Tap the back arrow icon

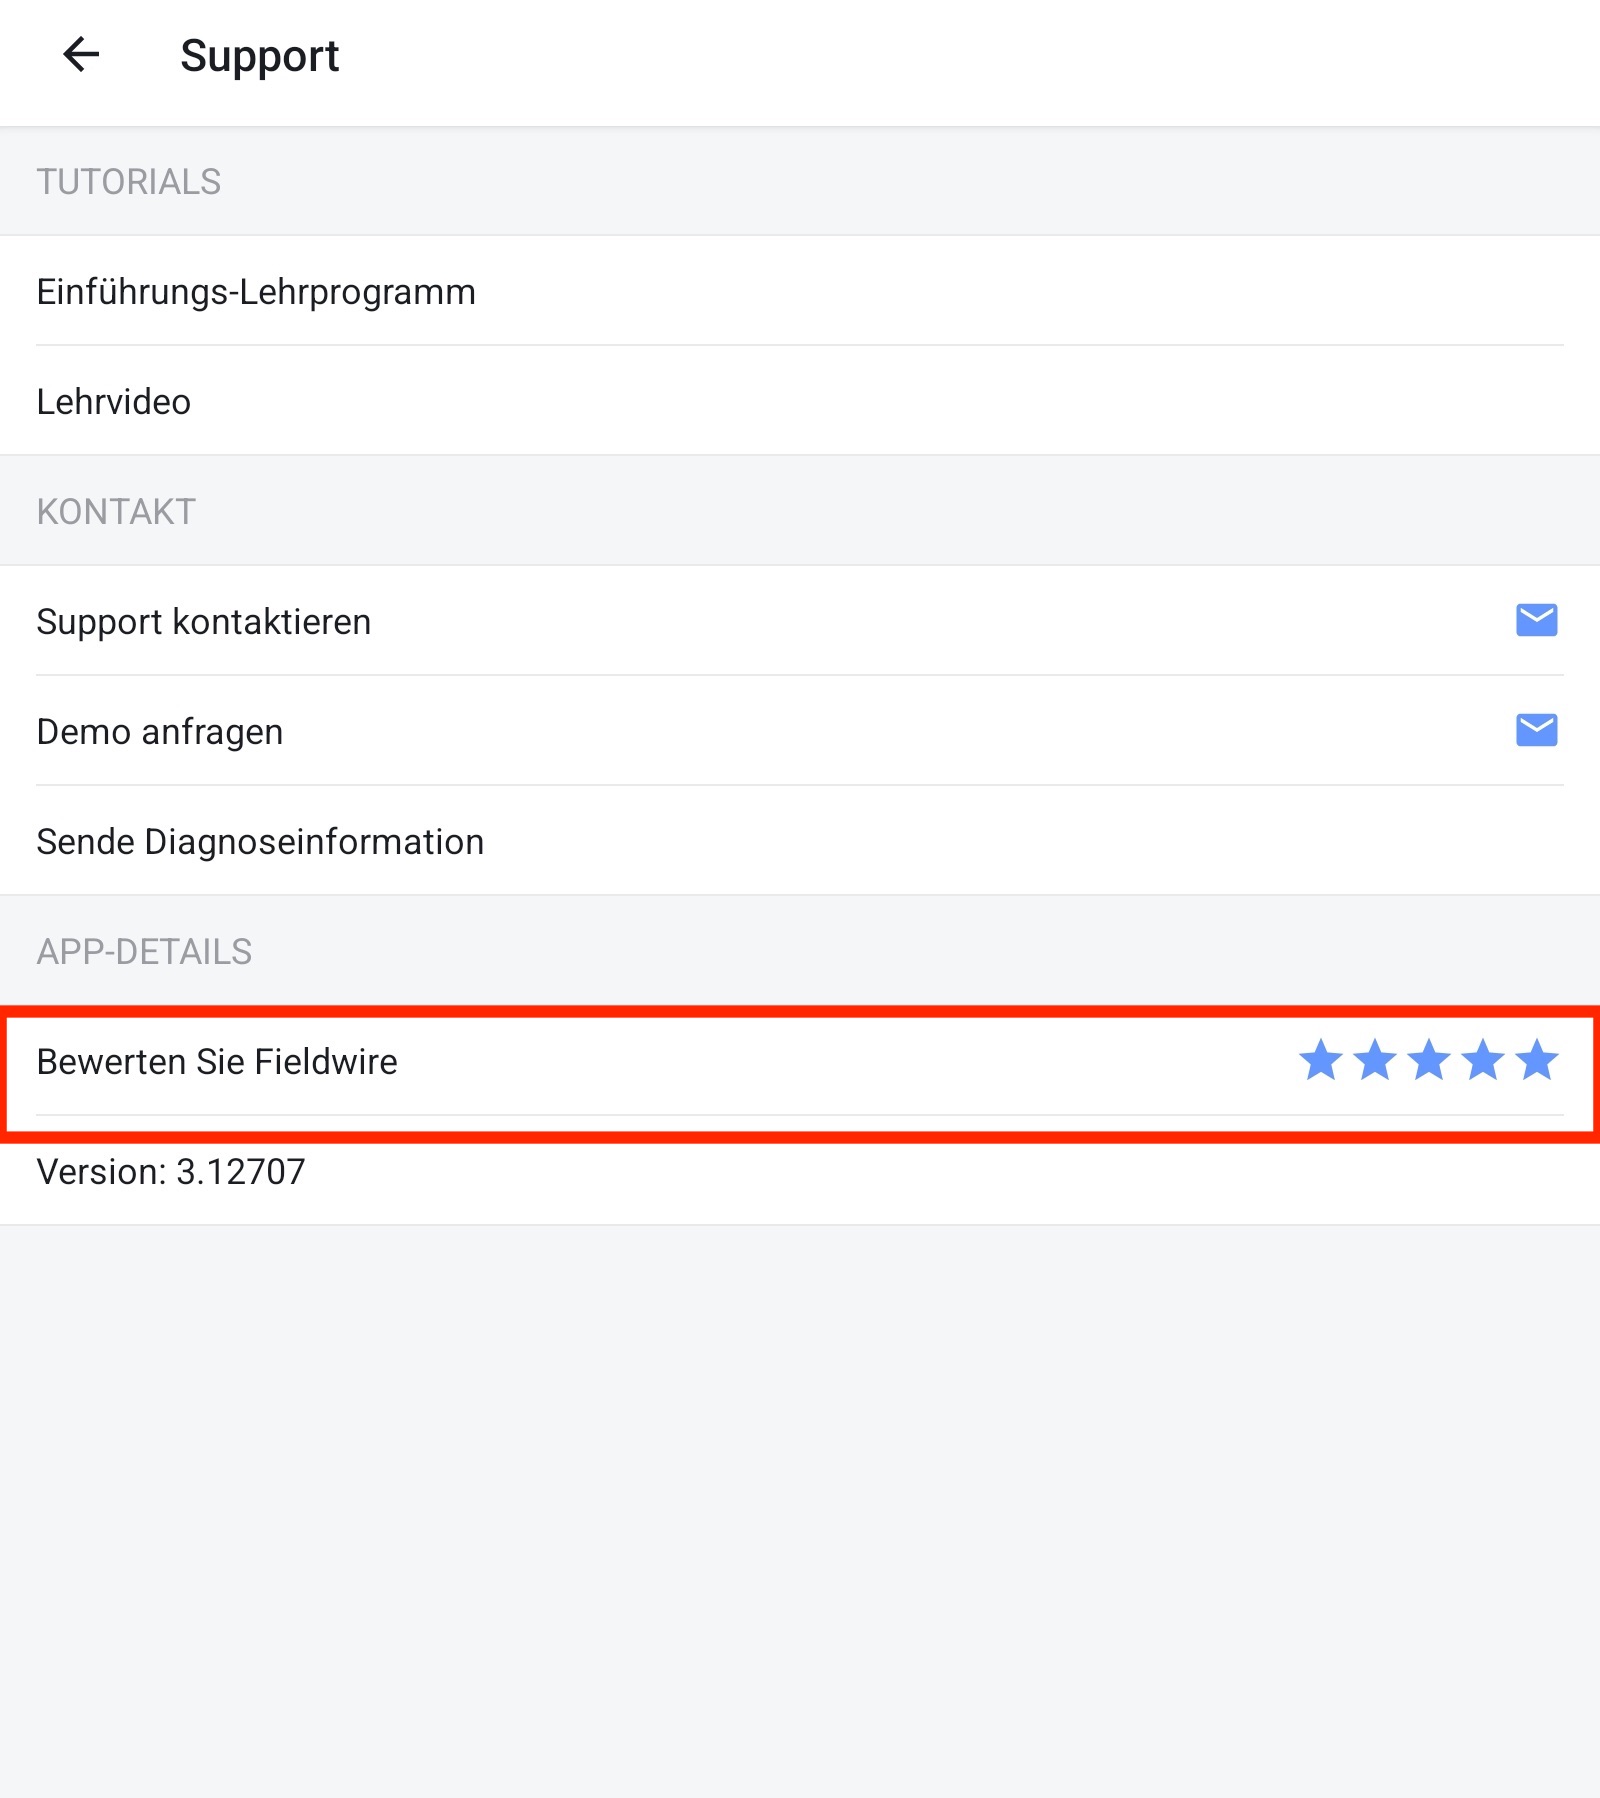click(81, 55)
